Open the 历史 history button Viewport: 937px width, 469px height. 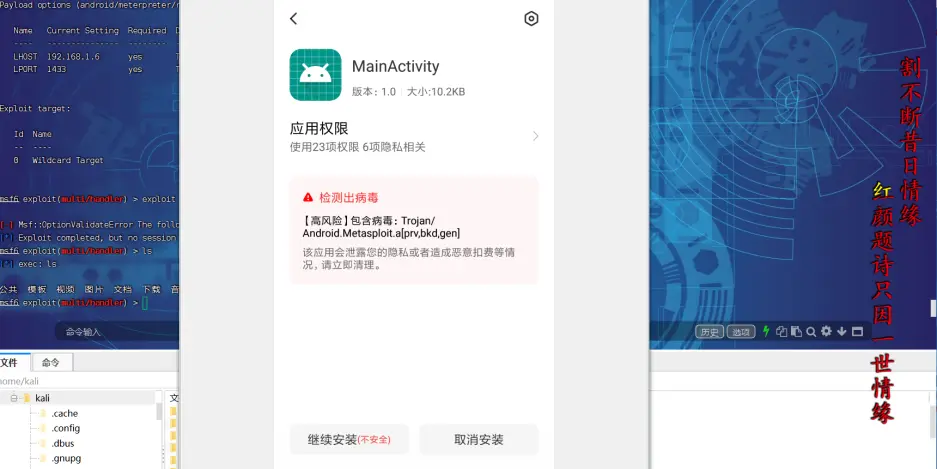[709, 332]
